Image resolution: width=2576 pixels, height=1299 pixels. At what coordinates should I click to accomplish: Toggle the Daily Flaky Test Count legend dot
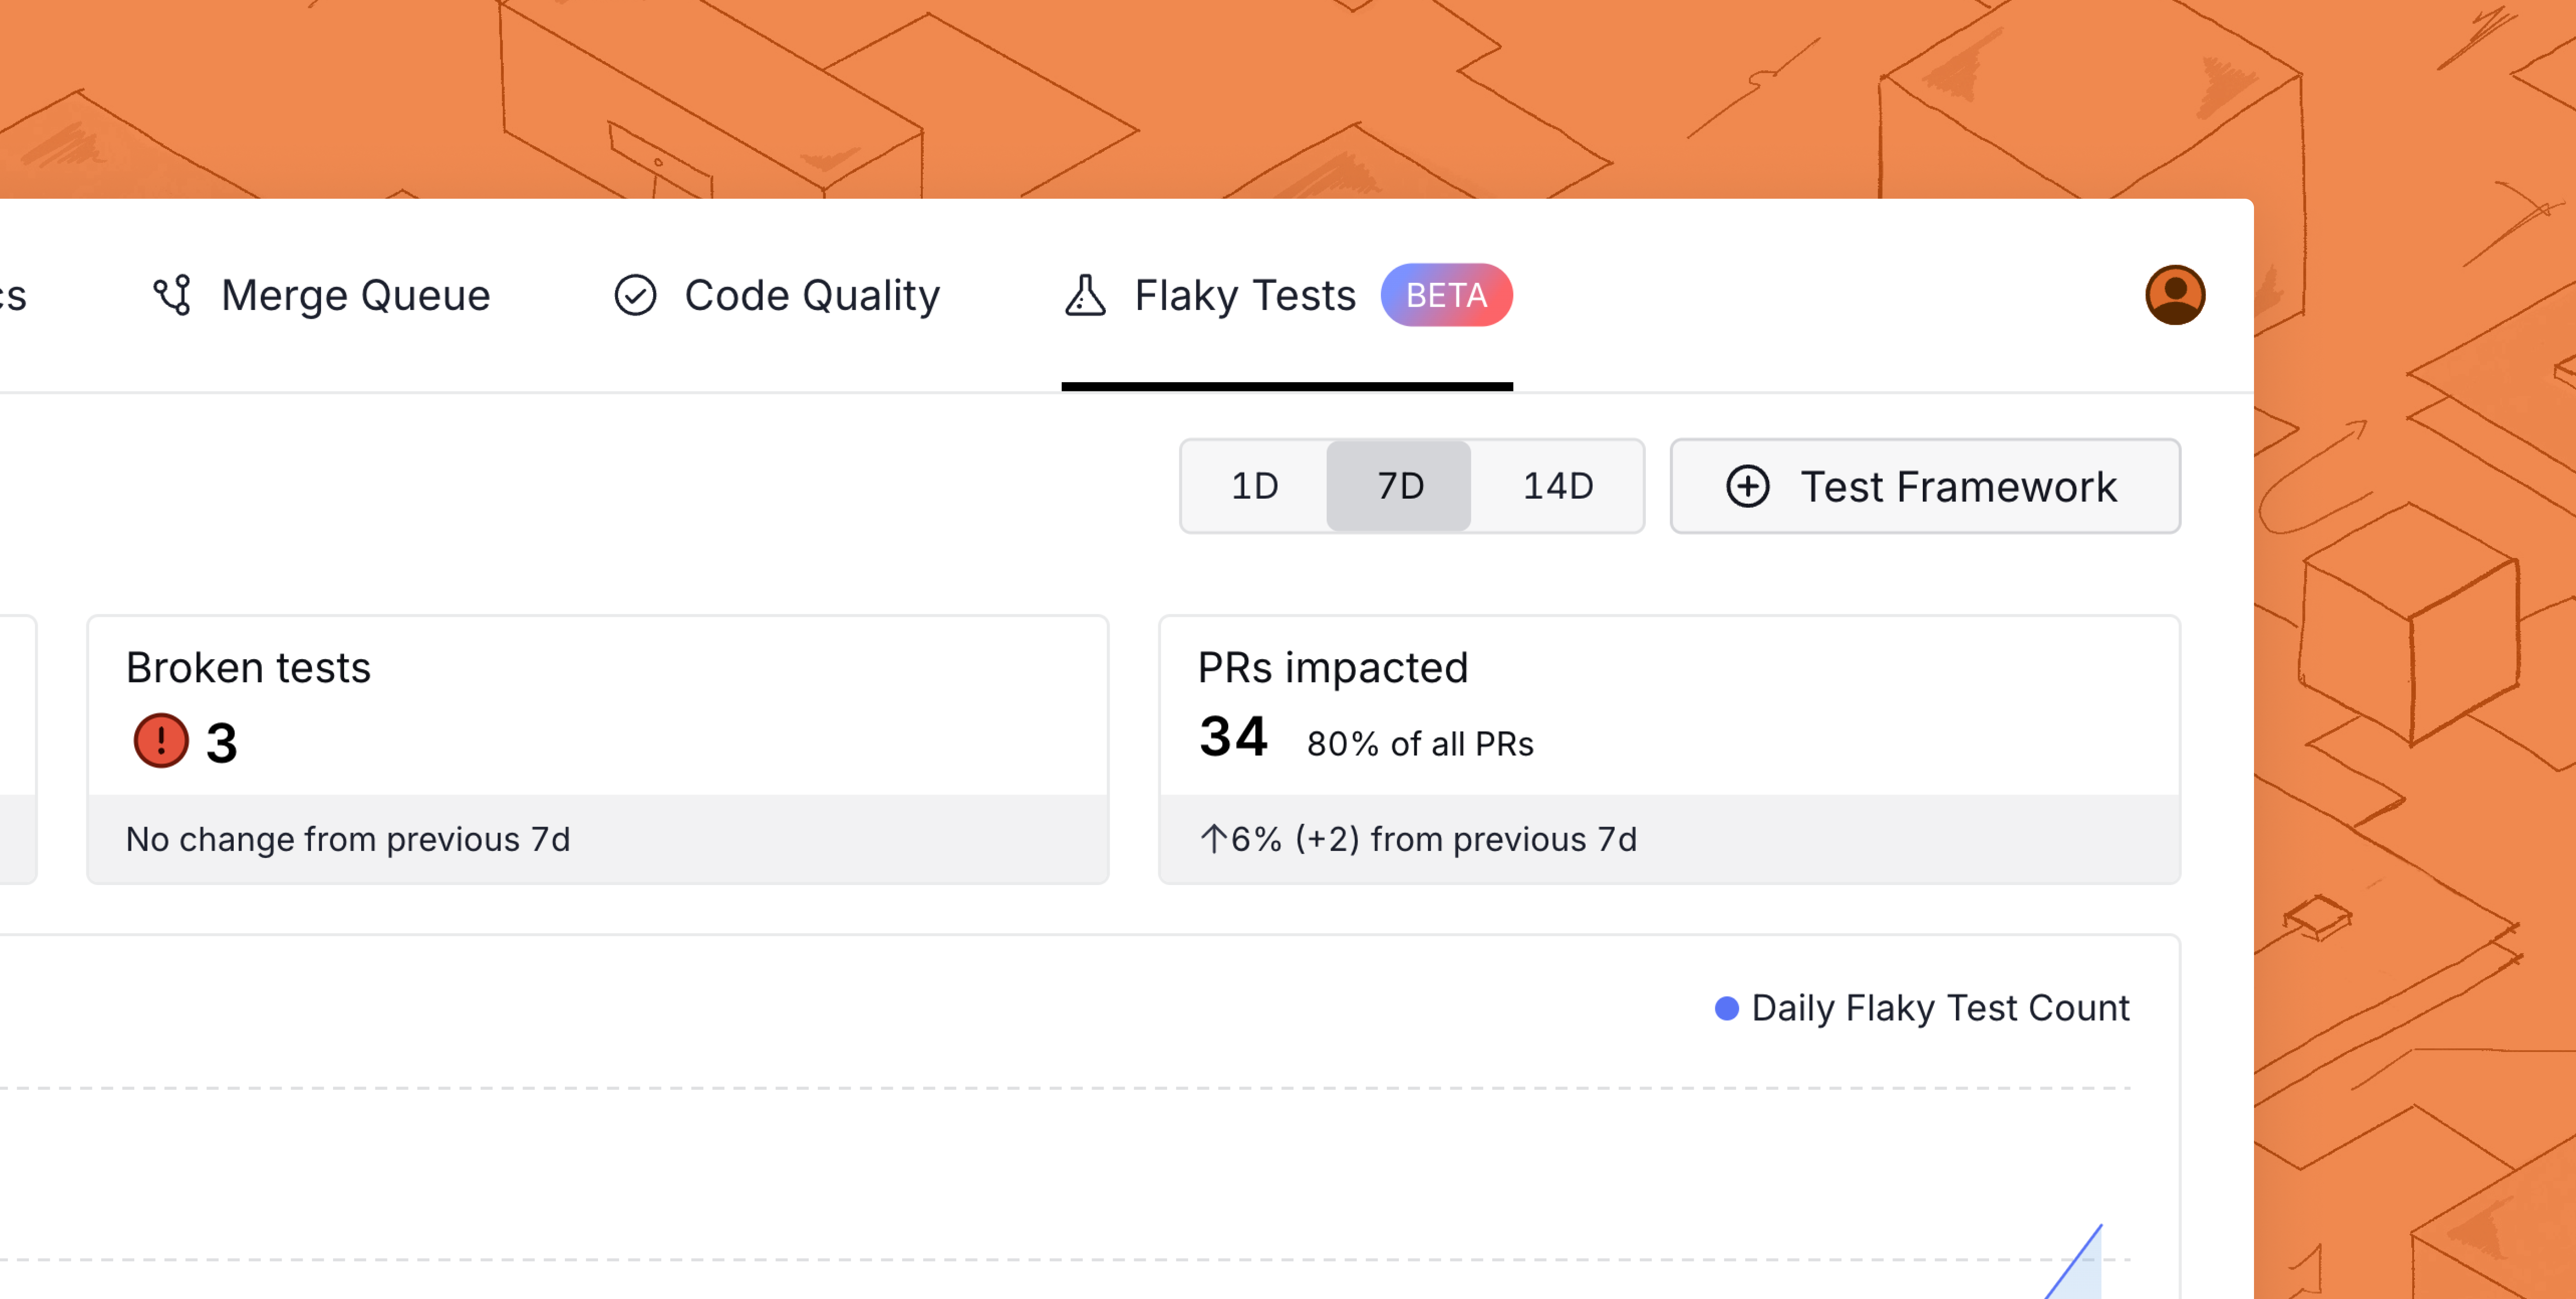click(1726, 1008)
